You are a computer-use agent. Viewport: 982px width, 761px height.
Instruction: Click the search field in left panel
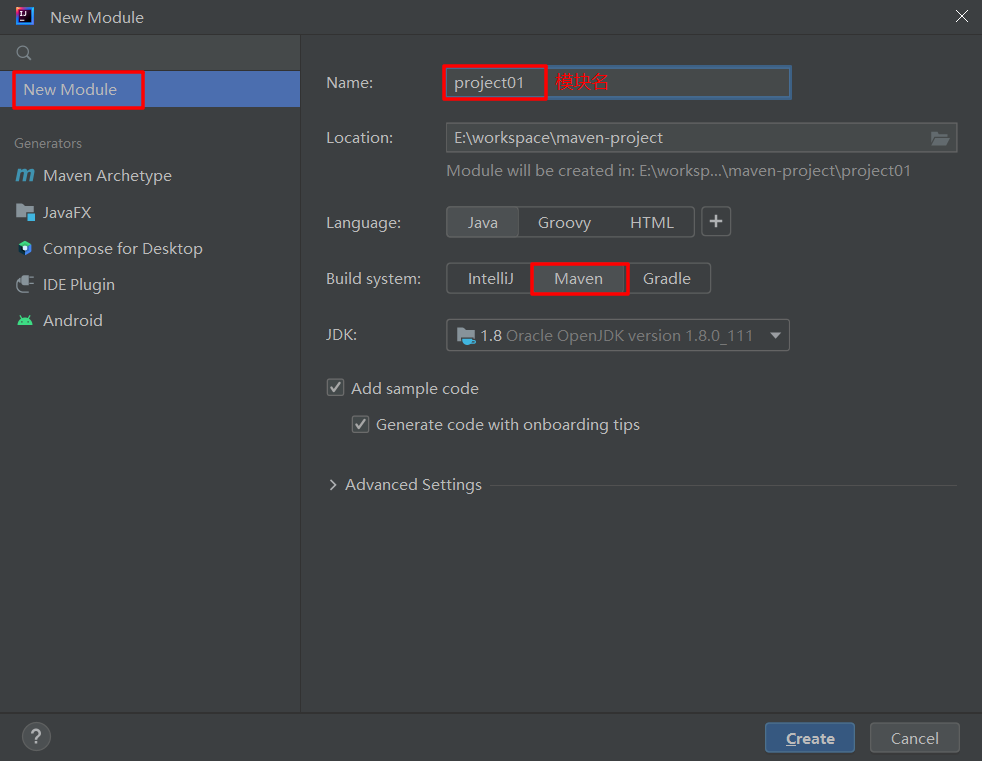click(150, 53)
